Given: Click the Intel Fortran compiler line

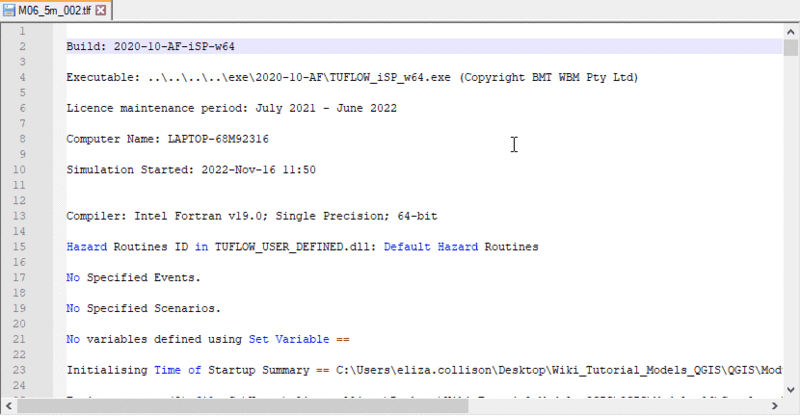Looking at the screenshot, I should click(x=251, y=216).
